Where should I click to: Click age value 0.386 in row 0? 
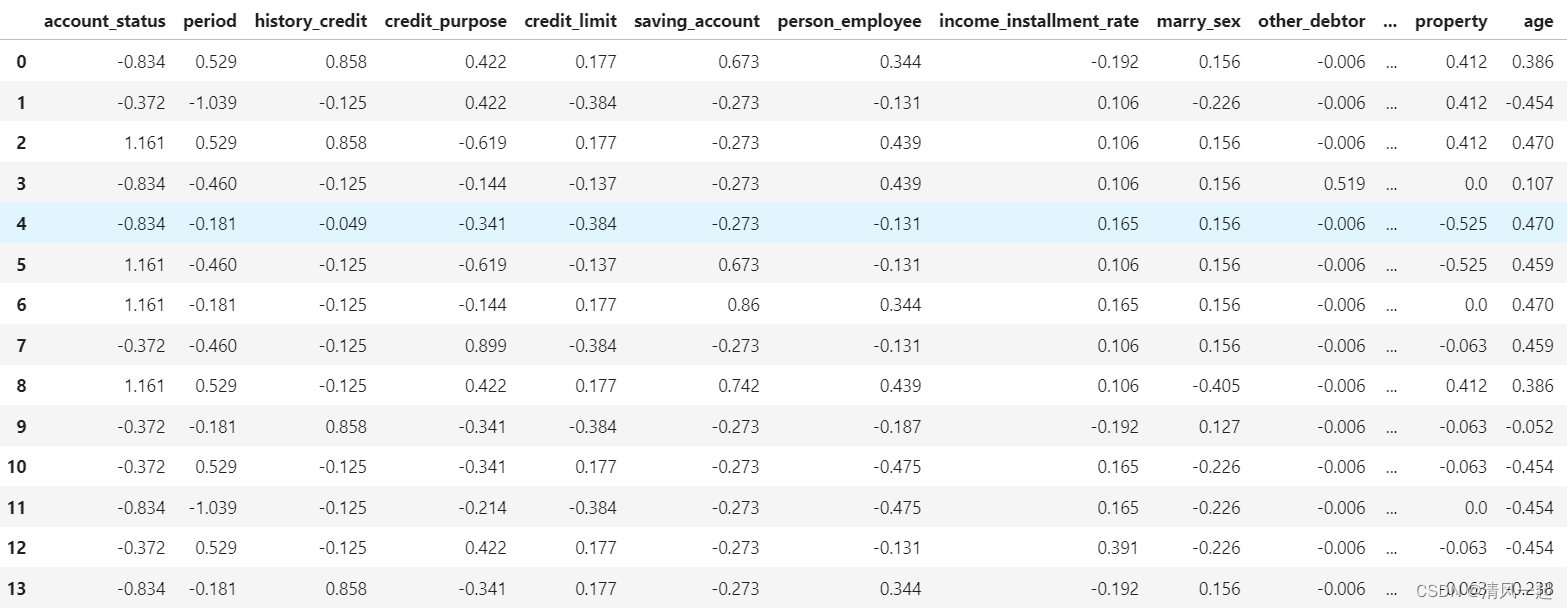click(x=1534, y=62)
